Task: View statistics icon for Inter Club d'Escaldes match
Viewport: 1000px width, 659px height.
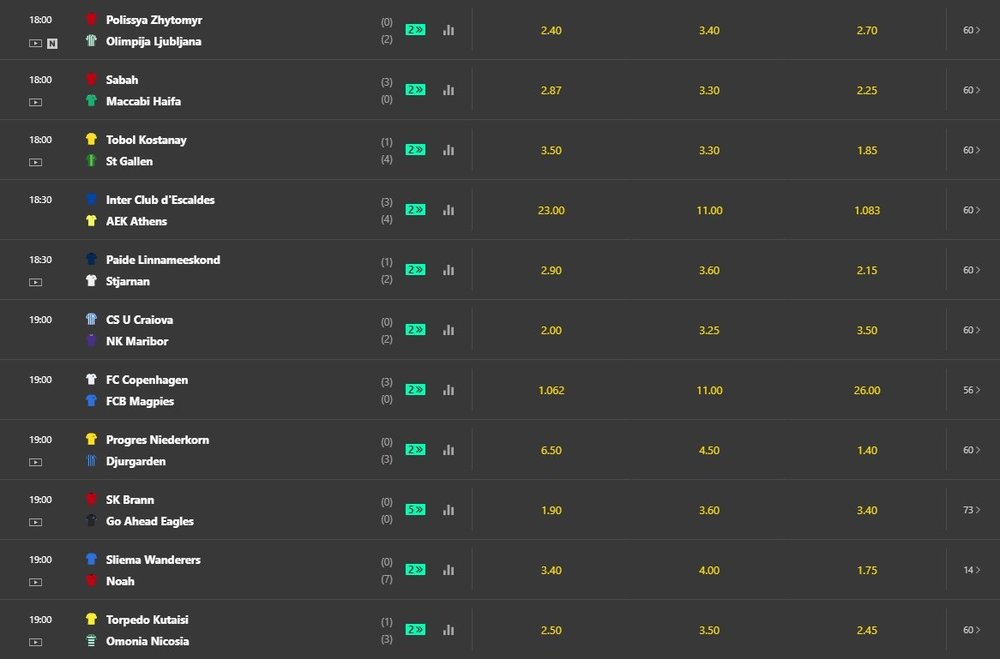Action: (449, 210)
